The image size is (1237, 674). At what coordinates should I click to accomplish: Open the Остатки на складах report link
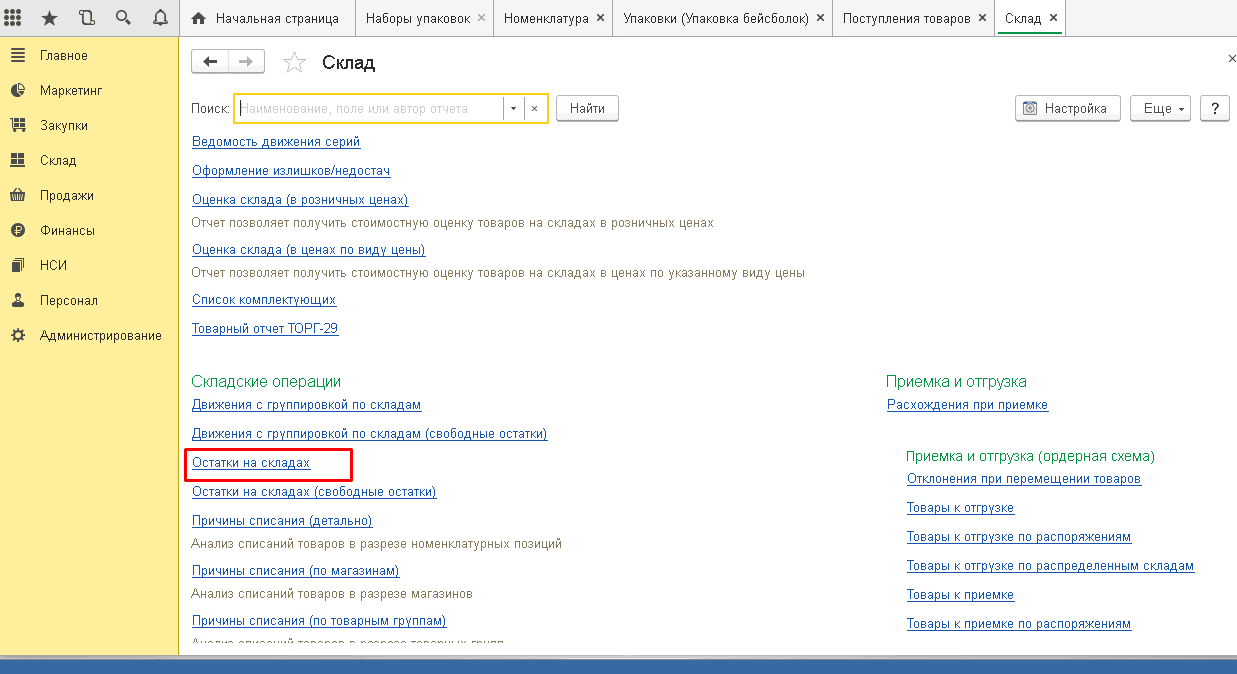point(251,463)
